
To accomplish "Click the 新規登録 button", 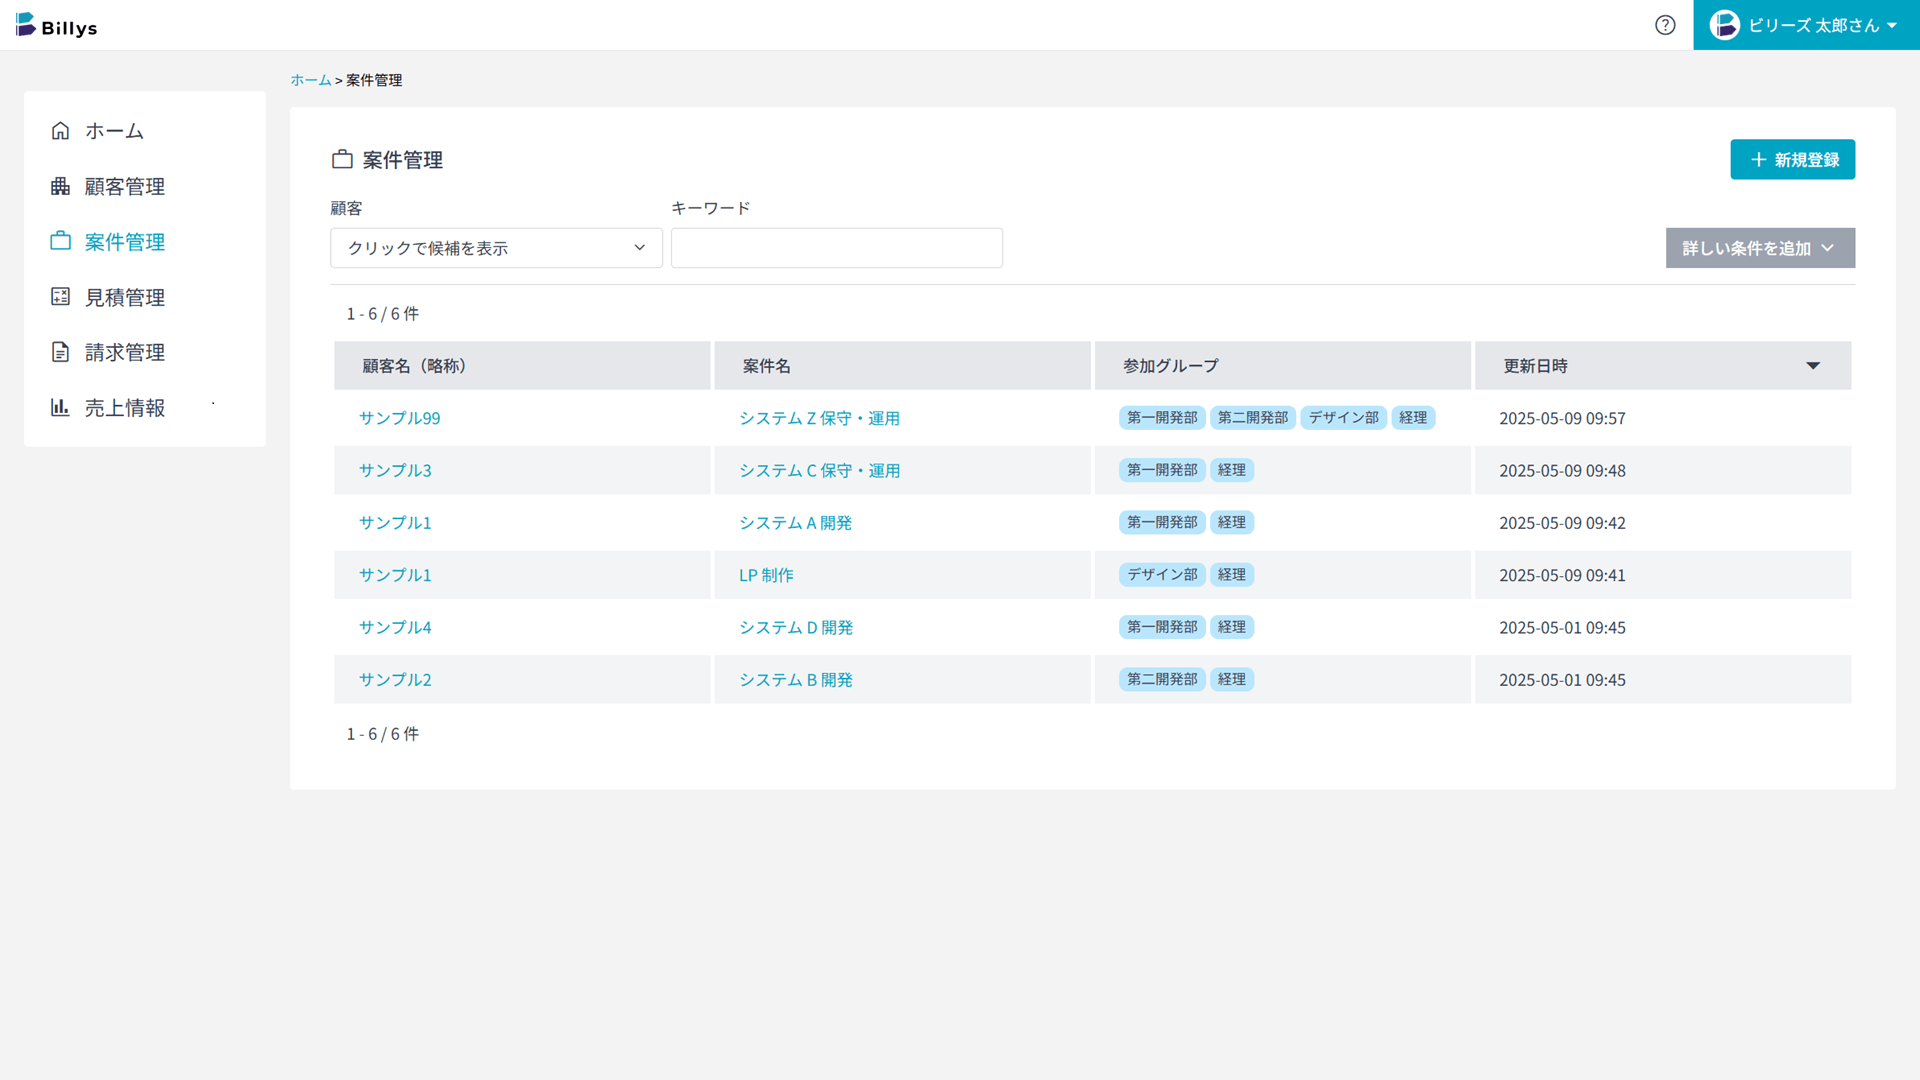I will [1792, 160].
